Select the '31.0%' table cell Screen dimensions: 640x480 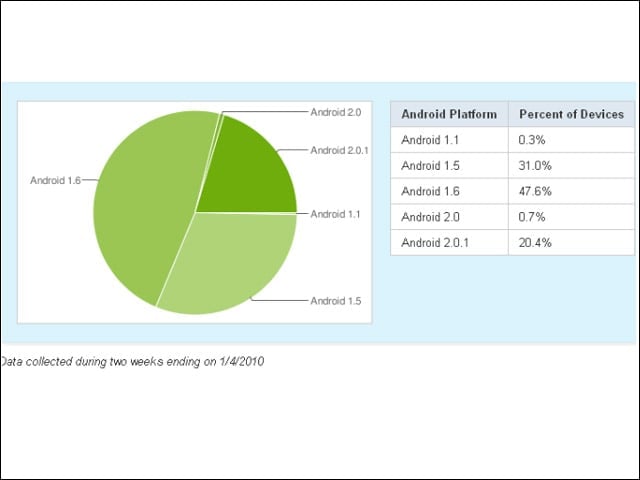(x=571, y=166)
